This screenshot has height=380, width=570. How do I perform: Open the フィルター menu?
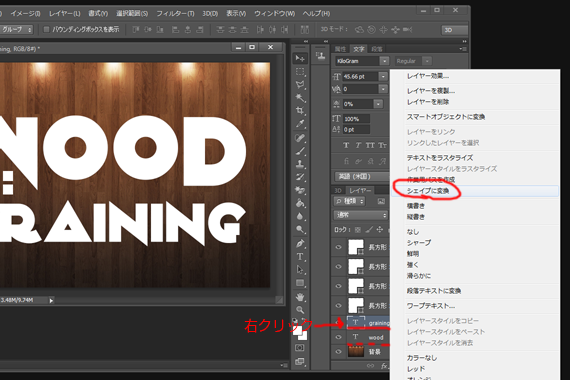pos(175,13)
